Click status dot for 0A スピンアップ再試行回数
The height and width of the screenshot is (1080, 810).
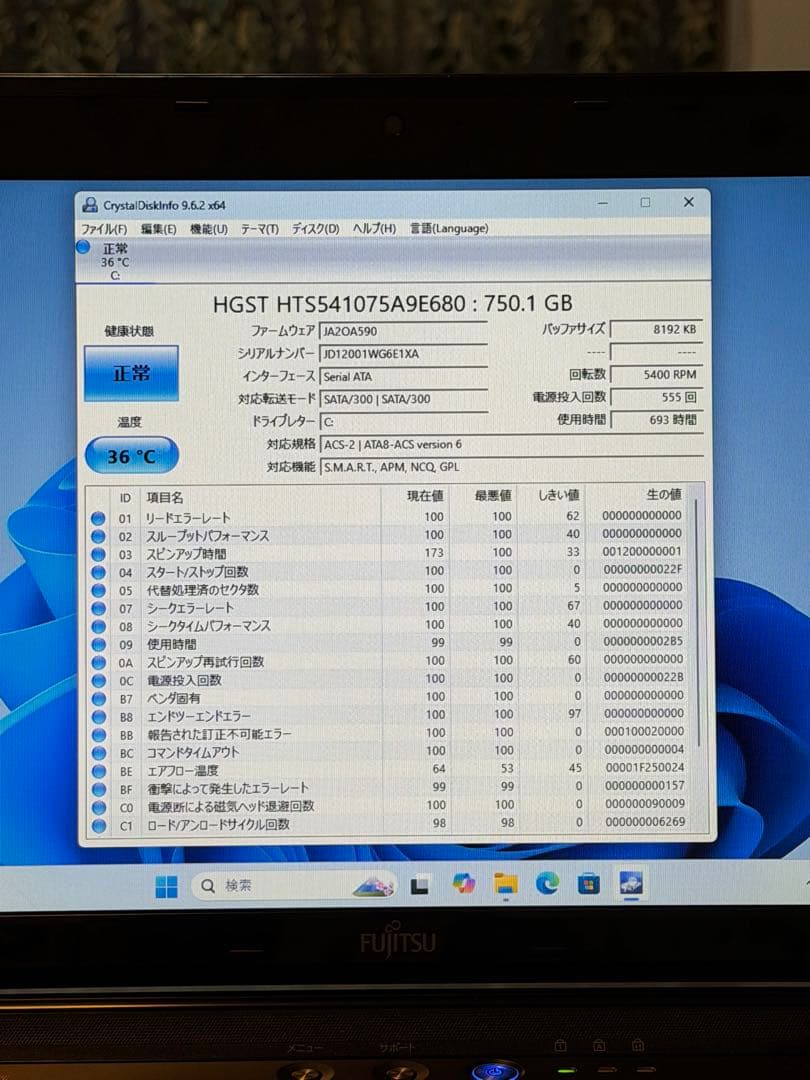pos(98,663)
